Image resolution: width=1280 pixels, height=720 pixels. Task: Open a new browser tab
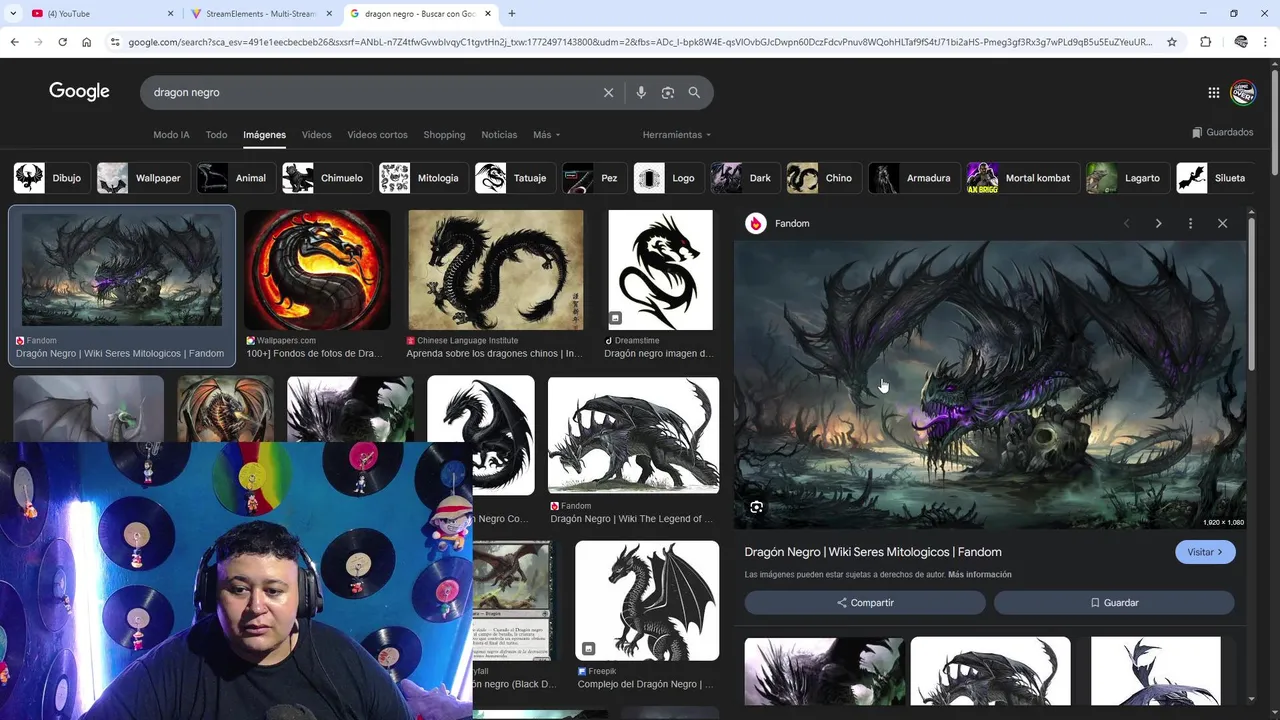coord(512,14)
